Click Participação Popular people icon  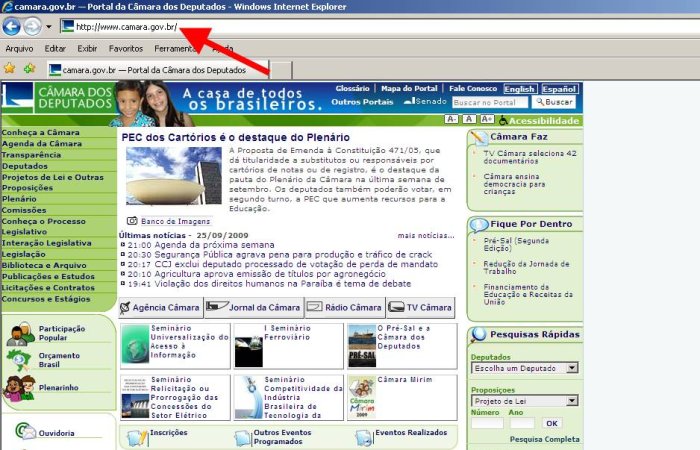point(21,333)
